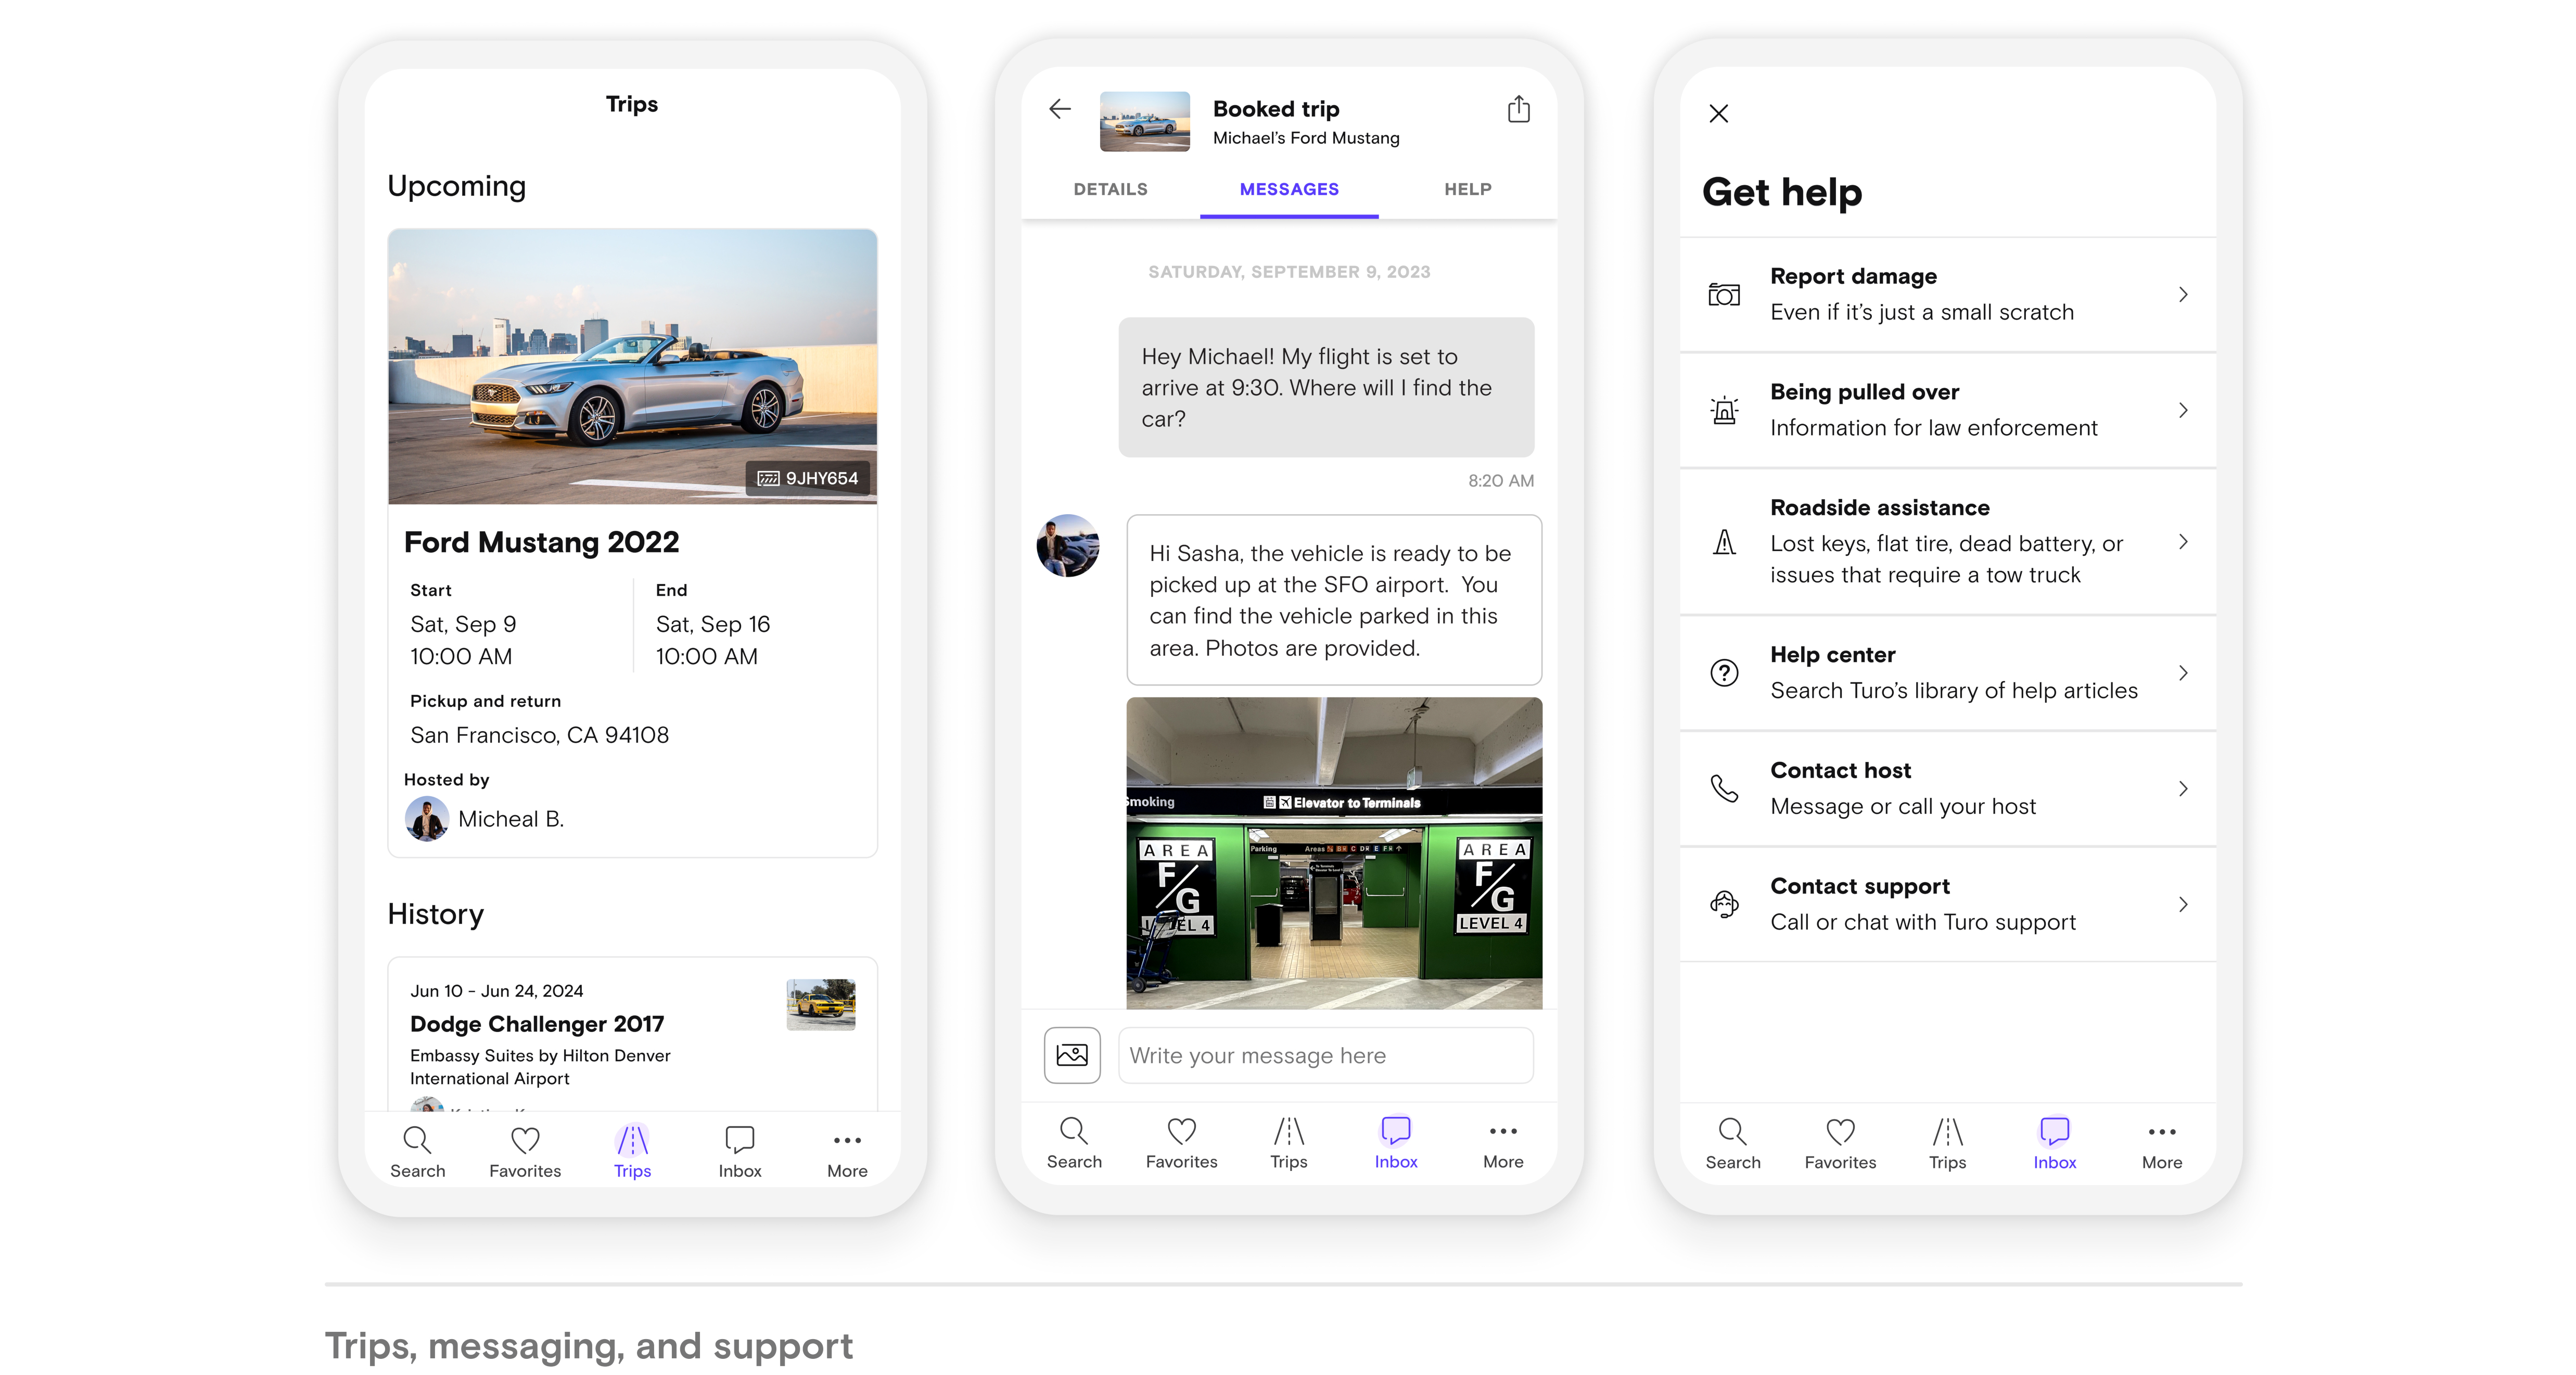The width and height of the screenshot is (2576, 1375).
Task: Tap the share icon on Booked trip
Action: [1518, 109]
